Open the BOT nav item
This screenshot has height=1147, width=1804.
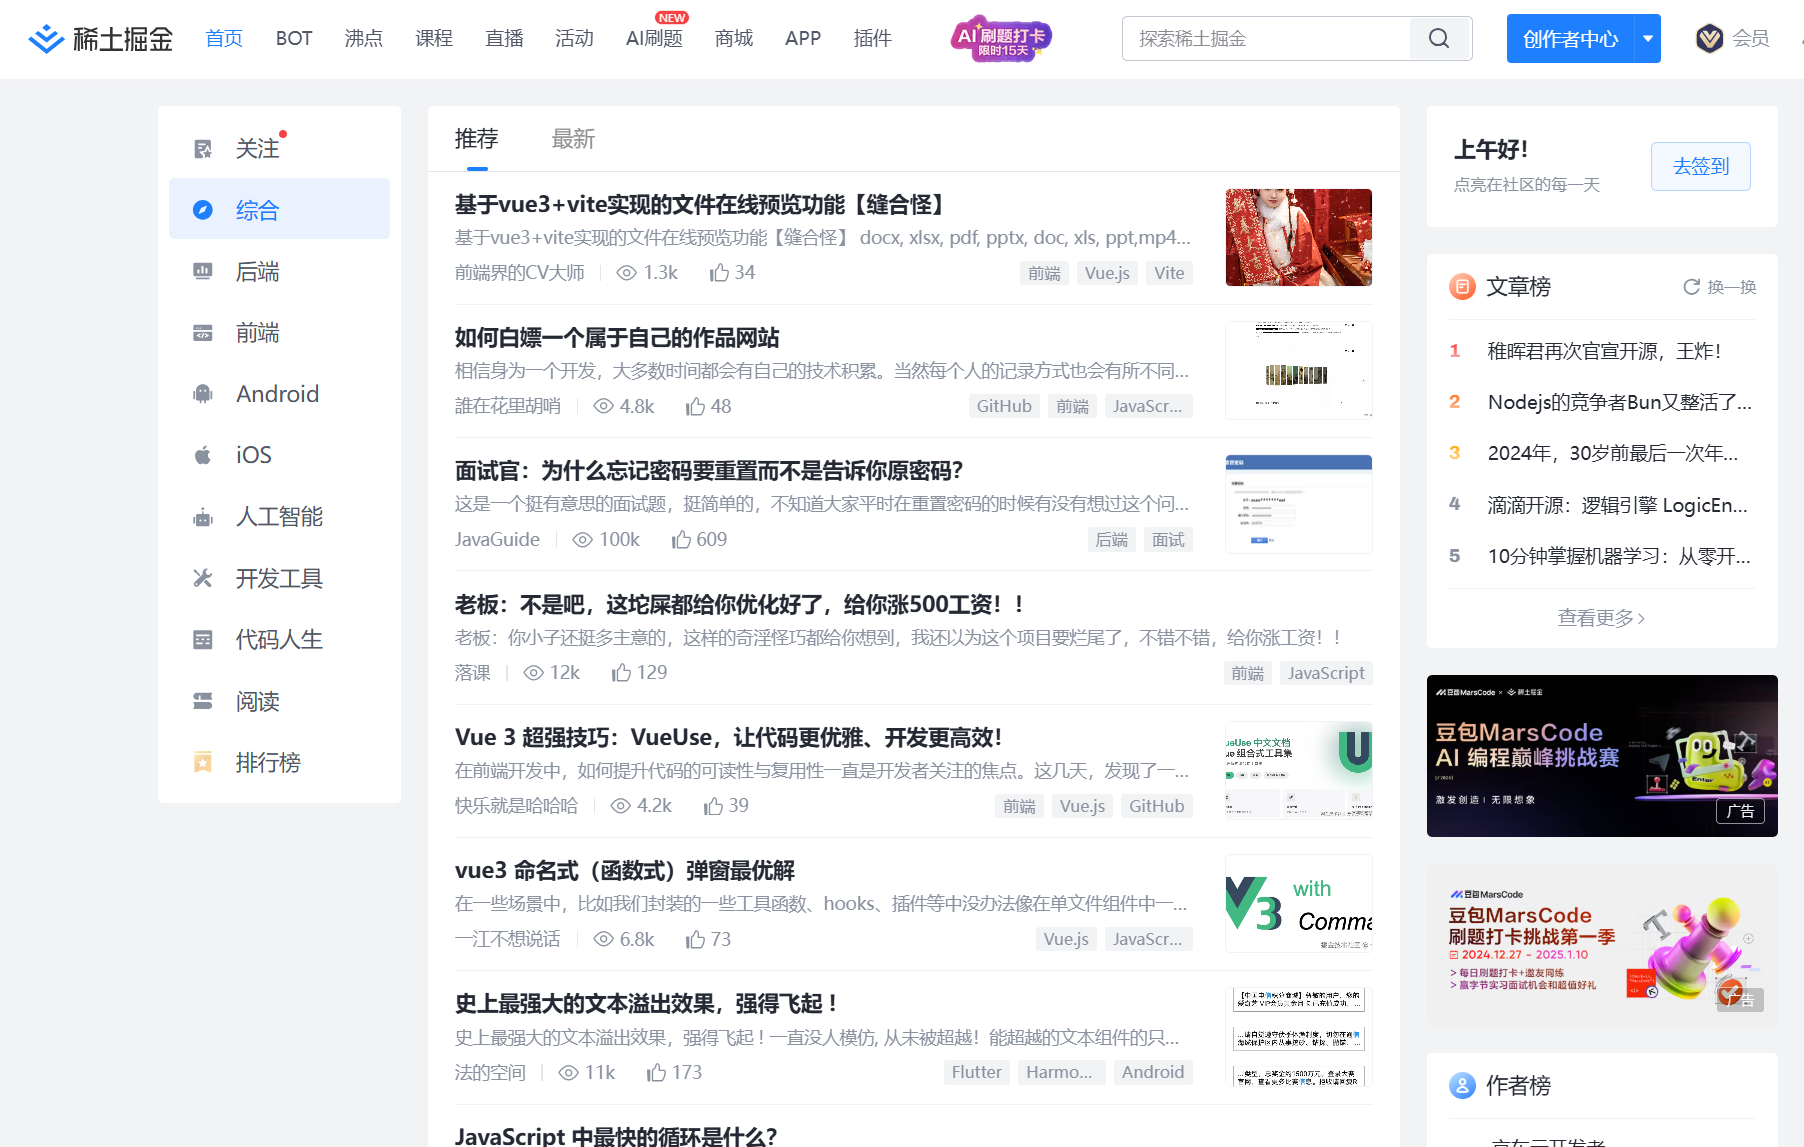click(x=294, y=38)
